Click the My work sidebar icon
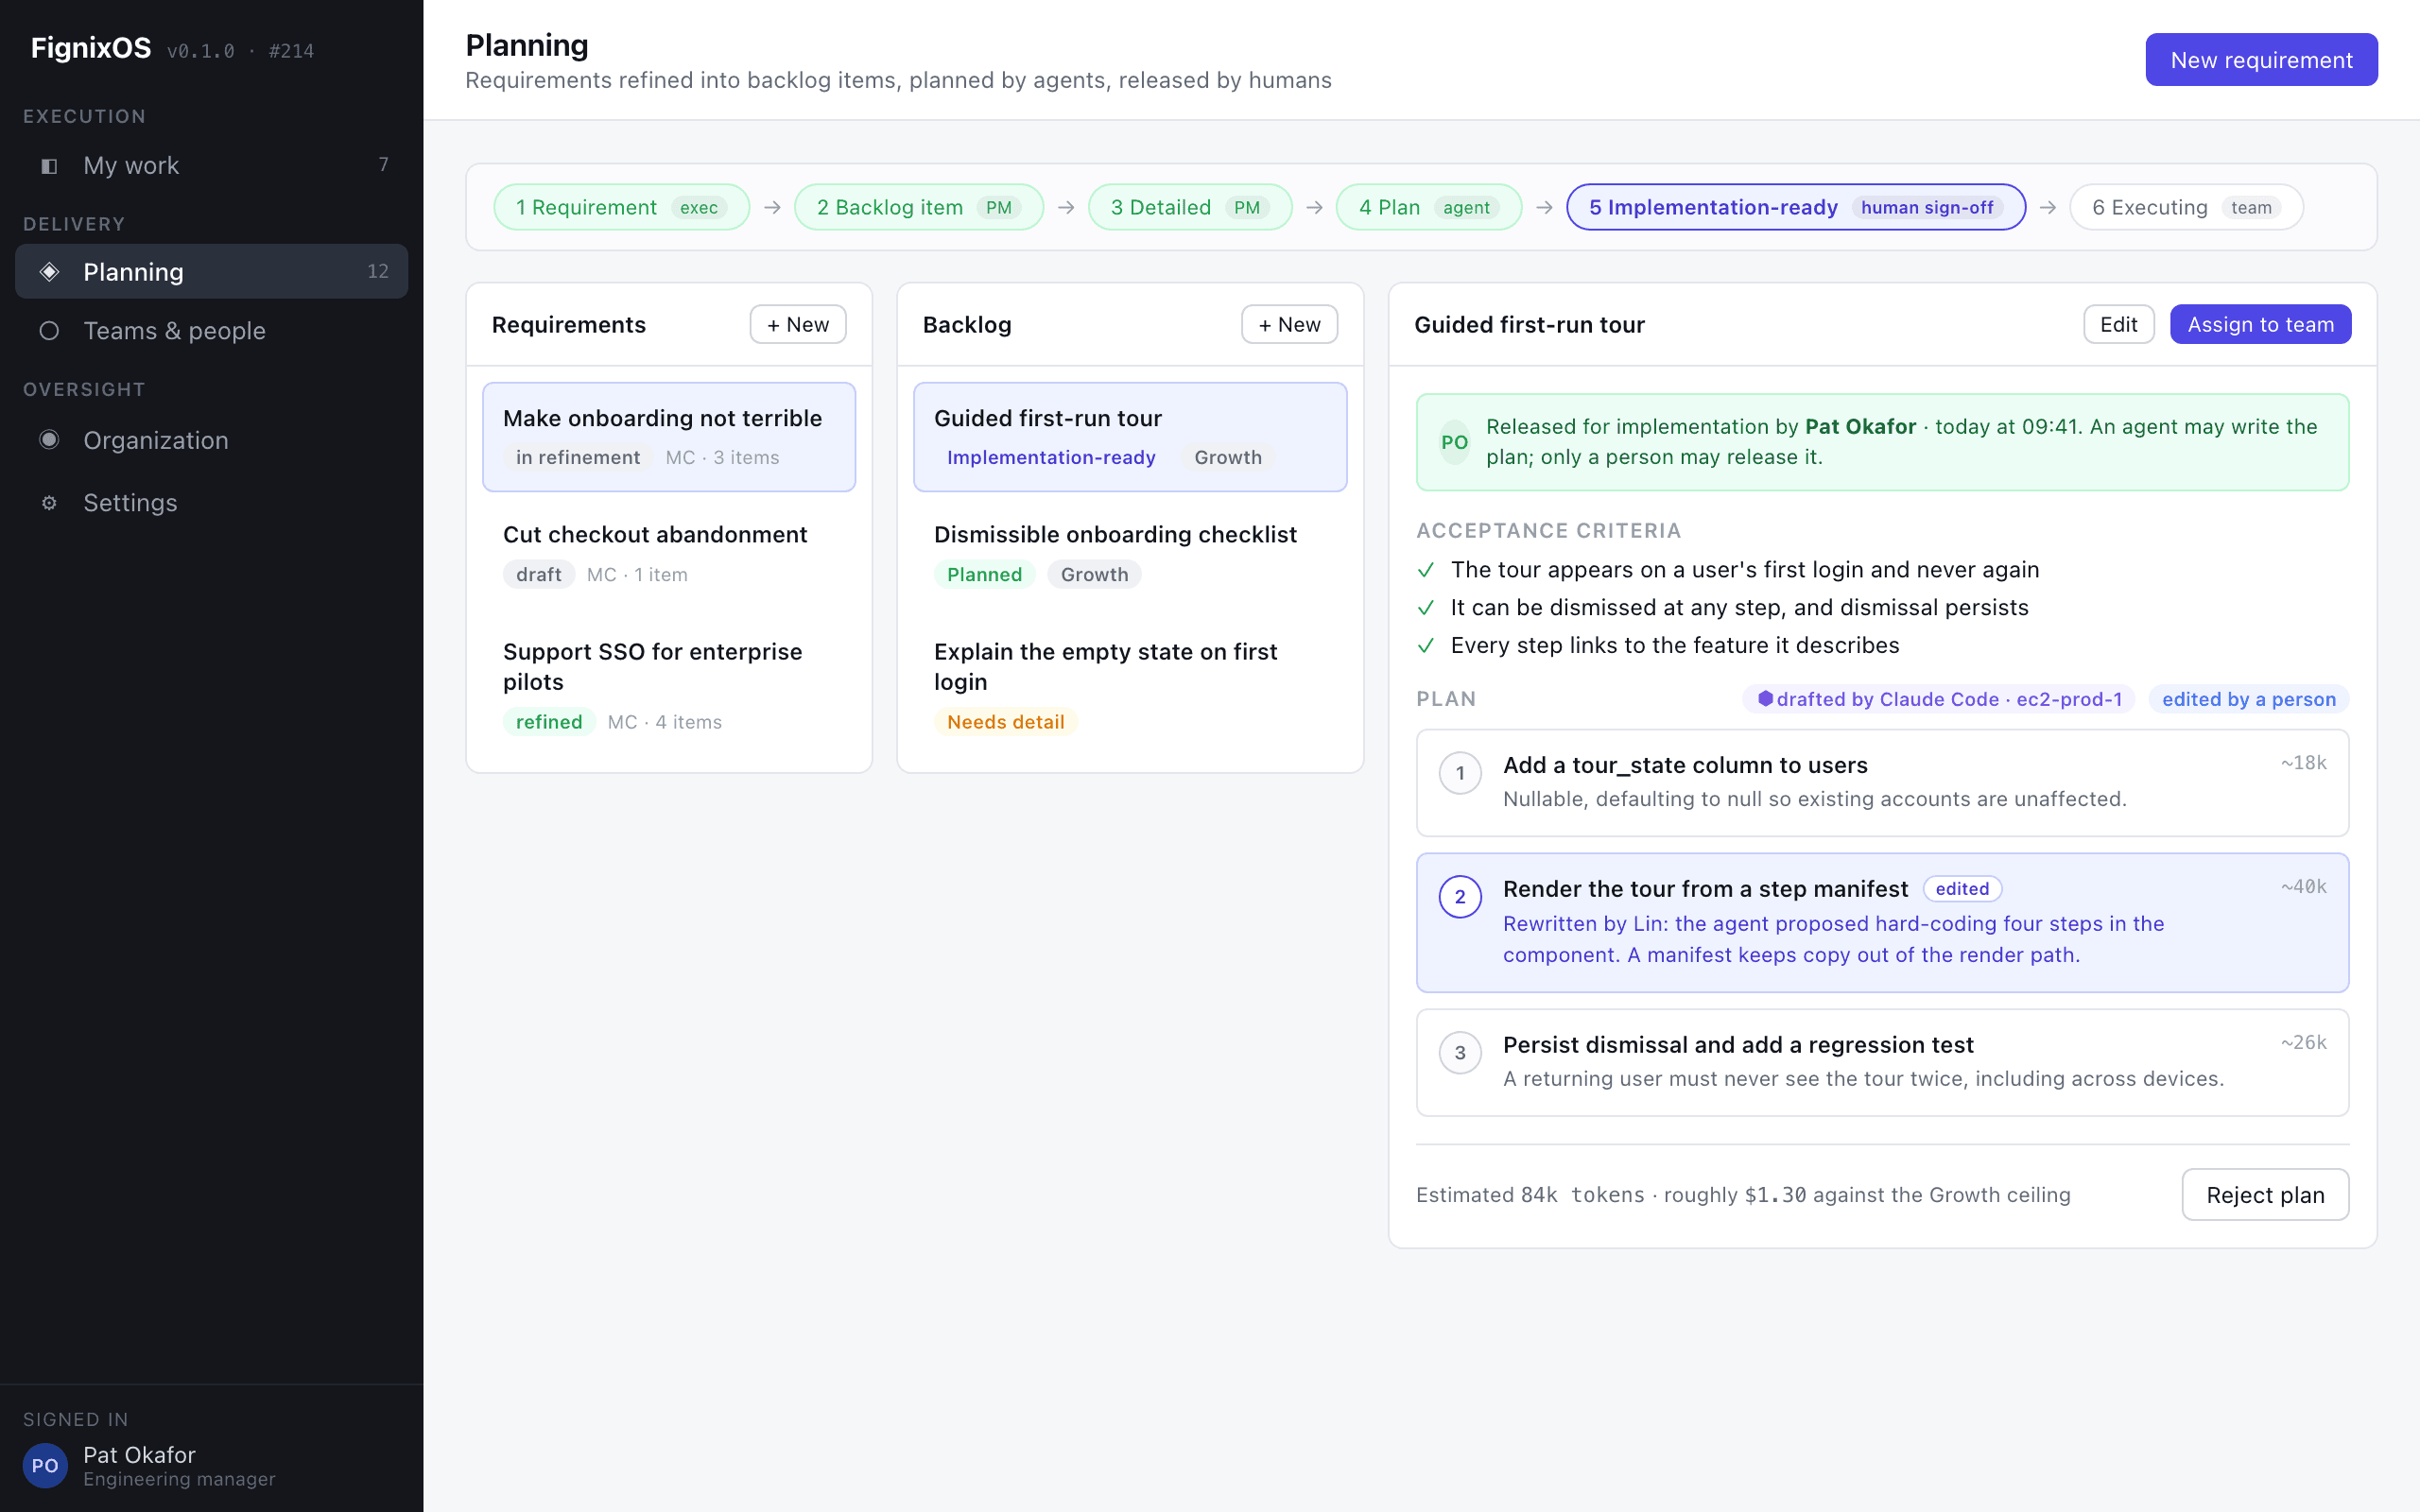2420x1512 pixels. coord(49,166)
